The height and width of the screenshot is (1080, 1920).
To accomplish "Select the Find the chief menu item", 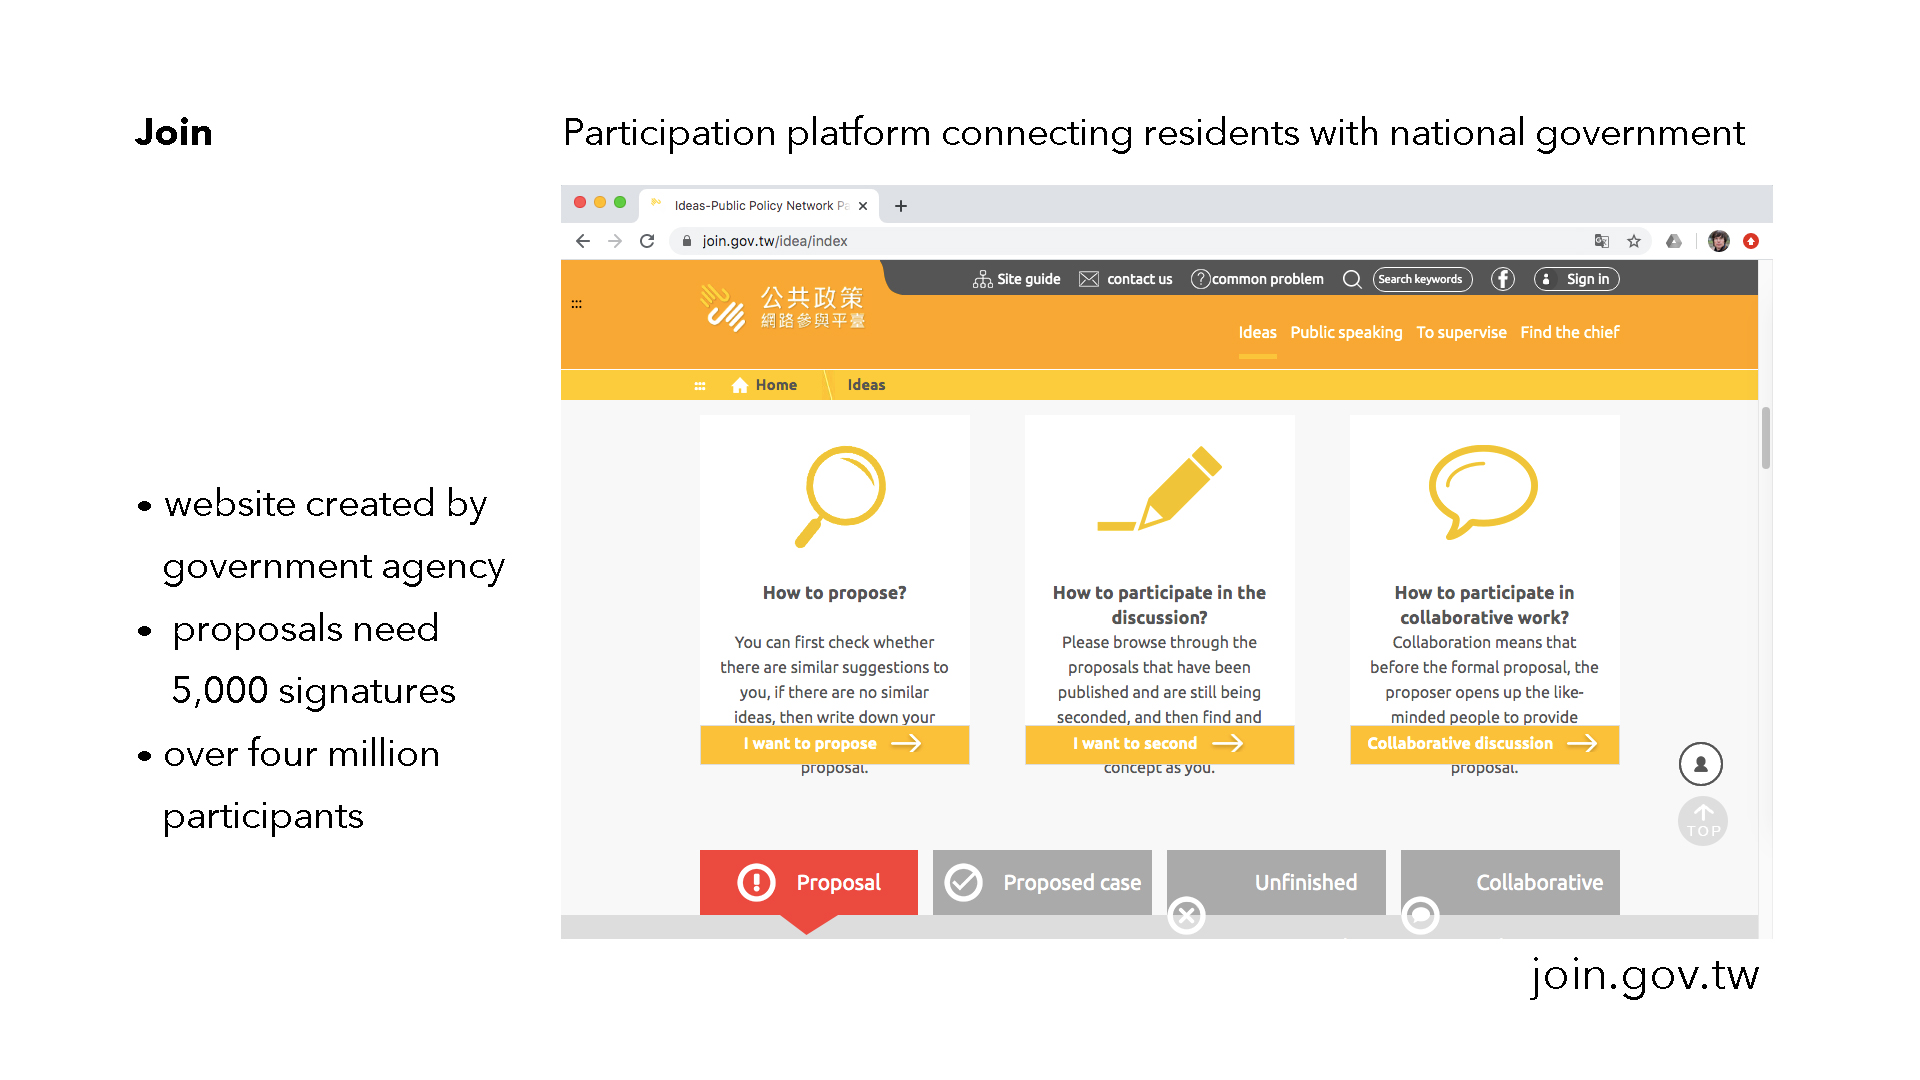I will pyautogui.click(x=1569, y=332).
